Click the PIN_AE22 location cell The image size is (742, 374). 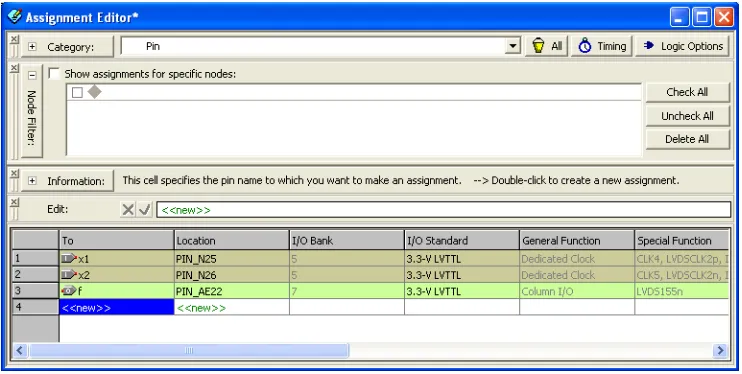[232, 291]
